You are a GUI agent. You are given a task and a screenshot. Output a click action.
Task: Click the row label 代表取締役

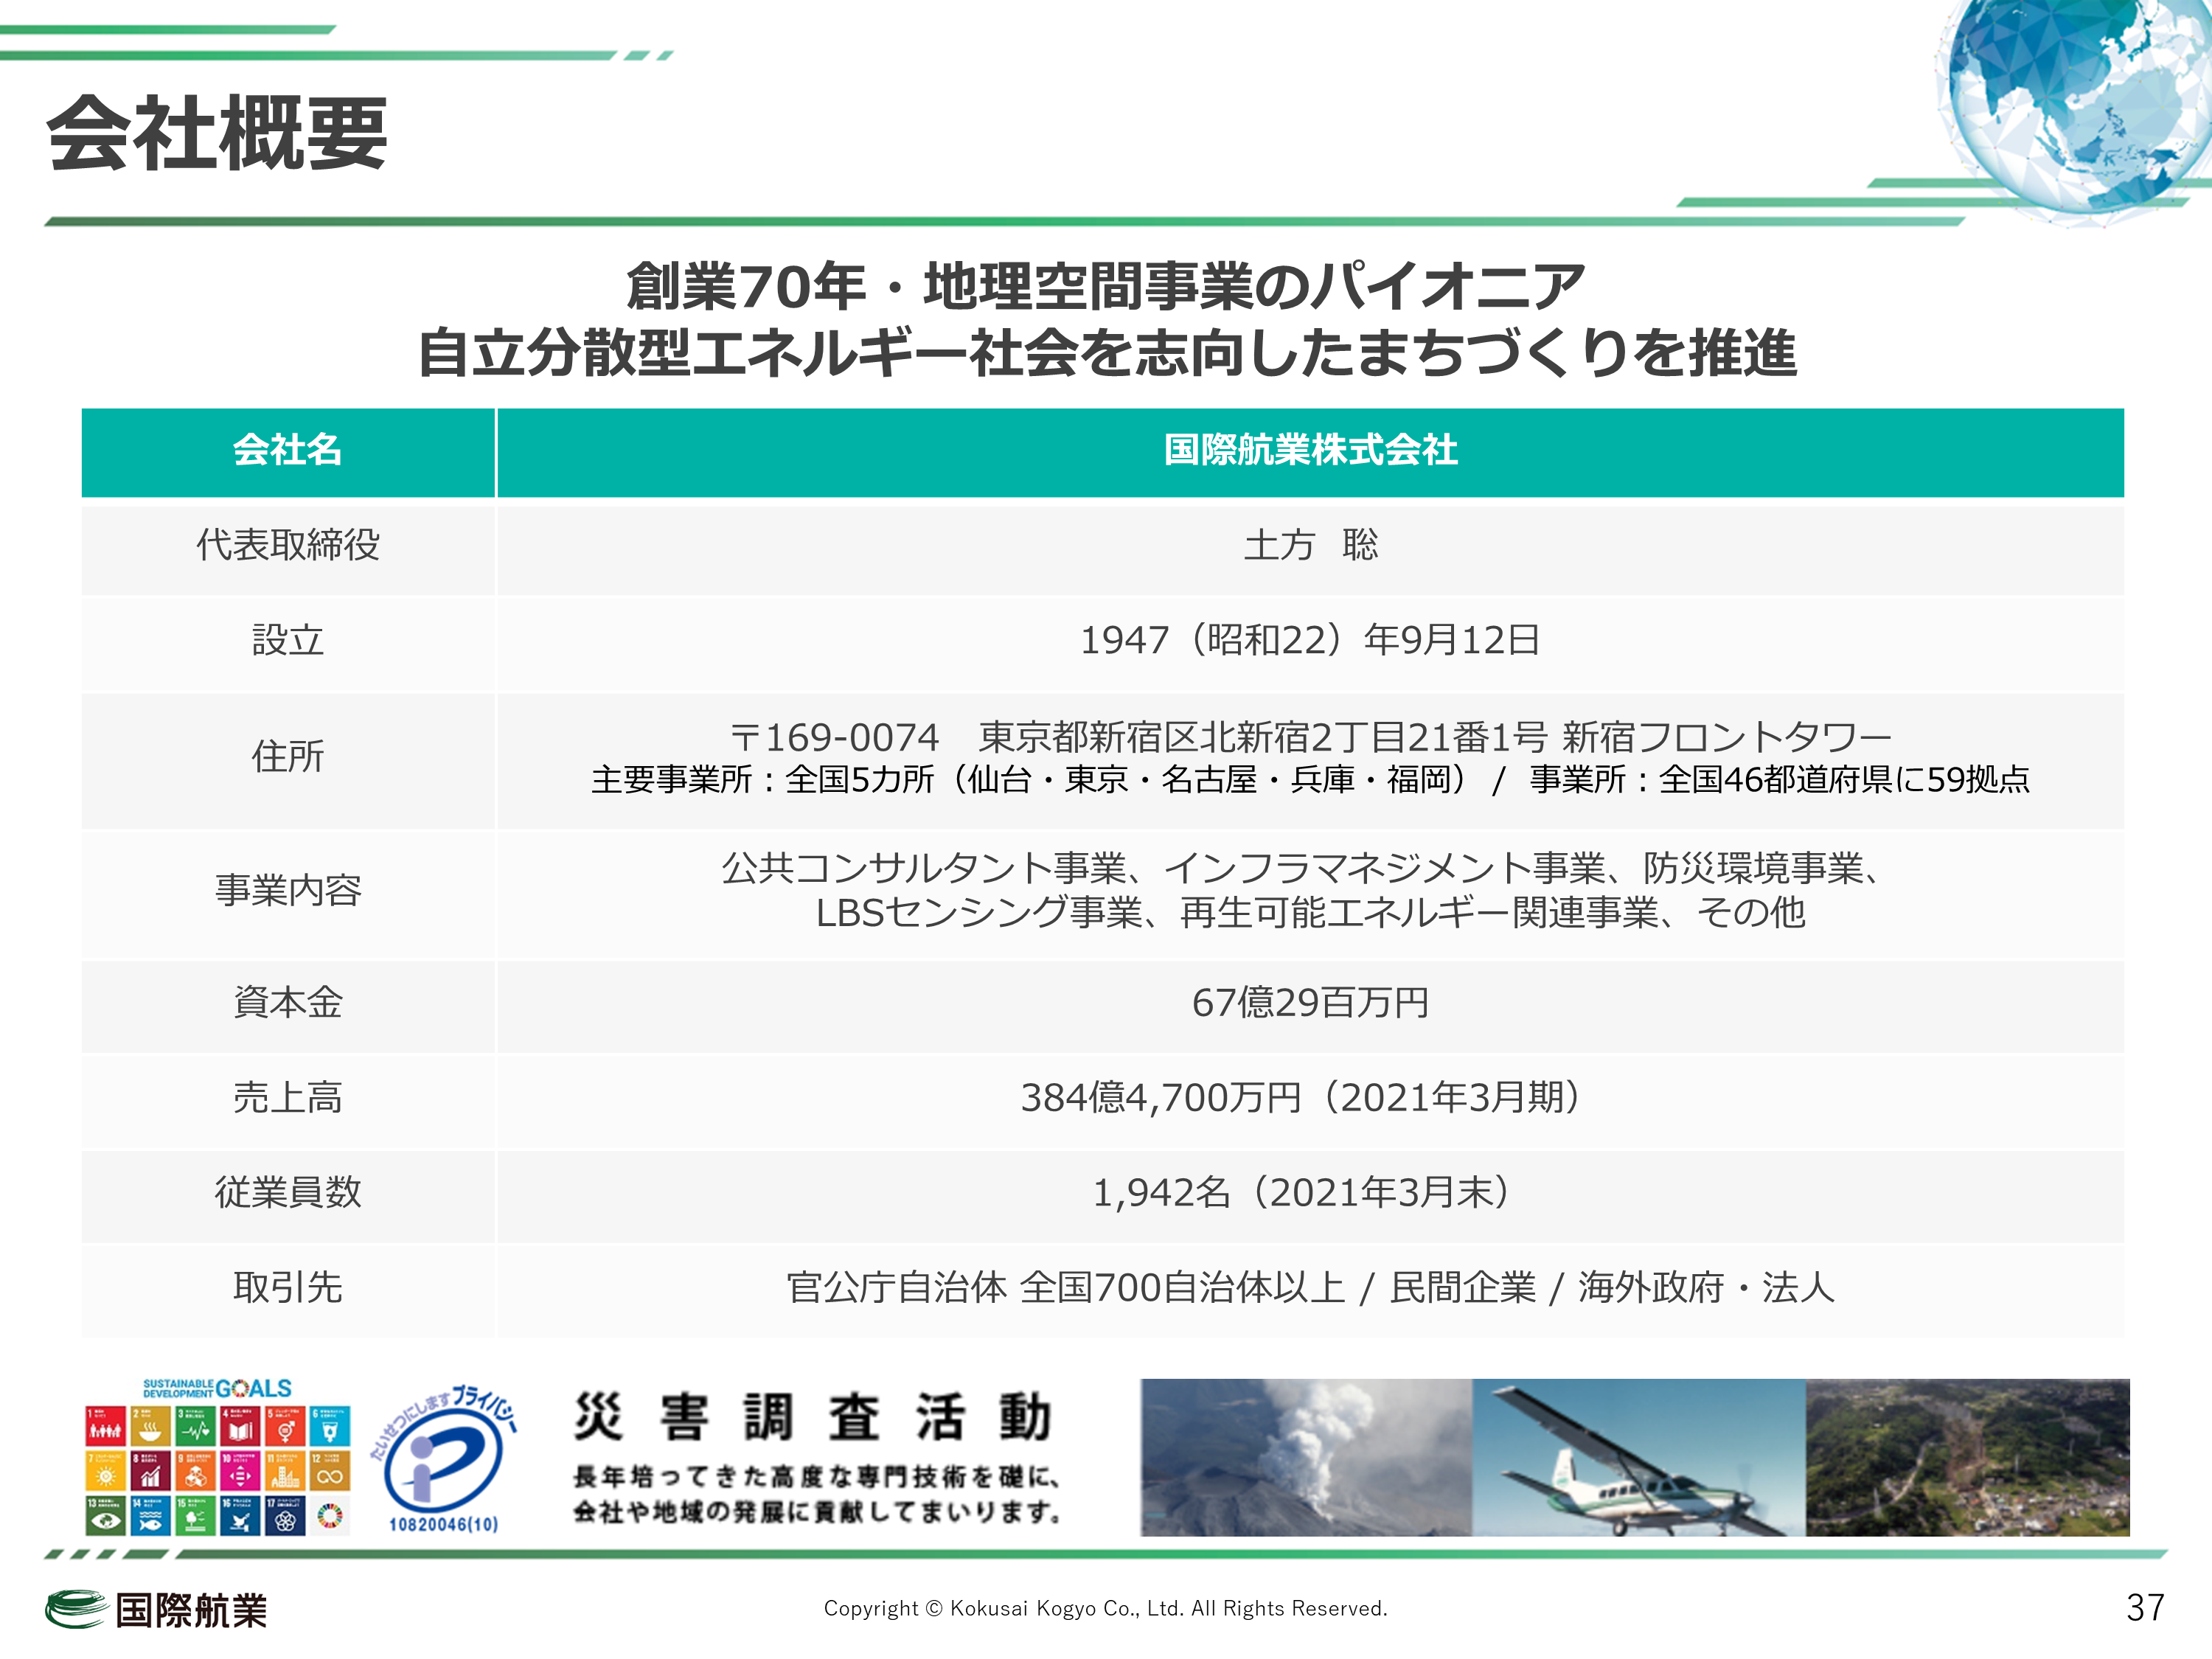pos(288,545)
